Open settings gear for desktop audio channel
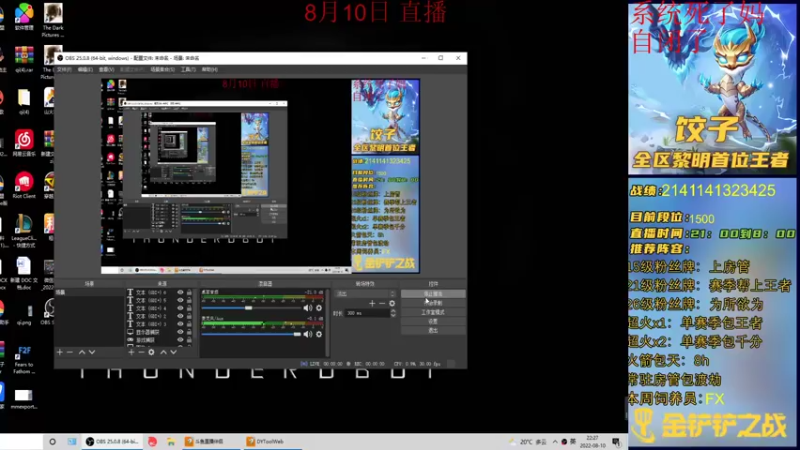 point(319,308)
